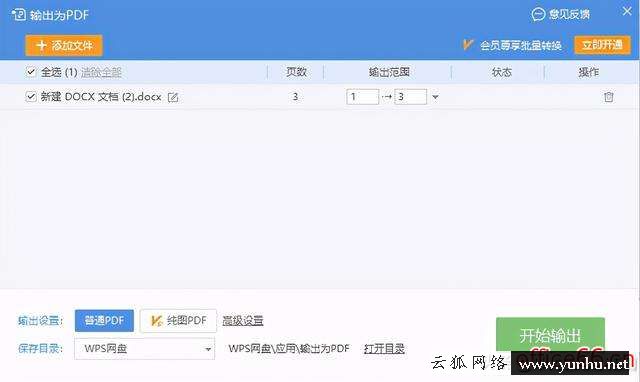Select the 普通PDF output option
The image size is (640, 382).
(104, 321)
